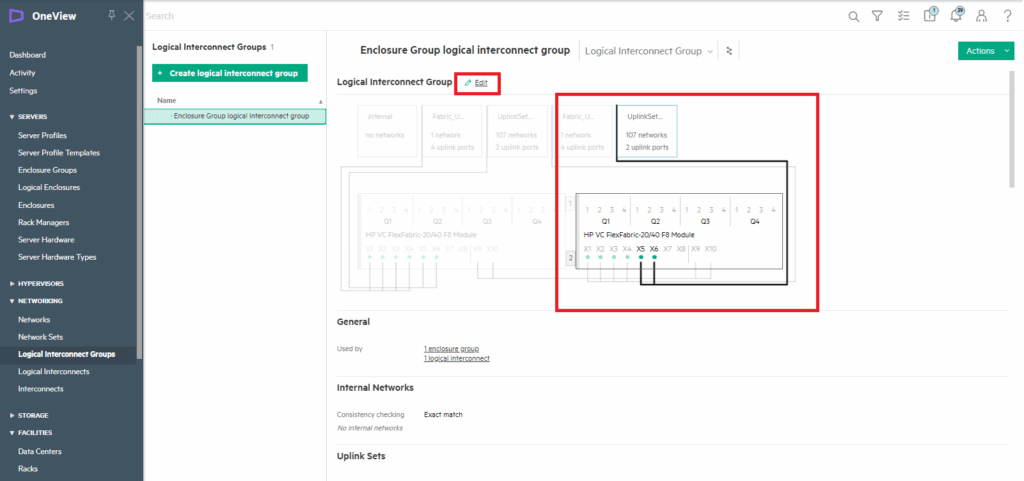1024x481 pixels.
Task: Open the notification bell icon
Action: [956, 15]
